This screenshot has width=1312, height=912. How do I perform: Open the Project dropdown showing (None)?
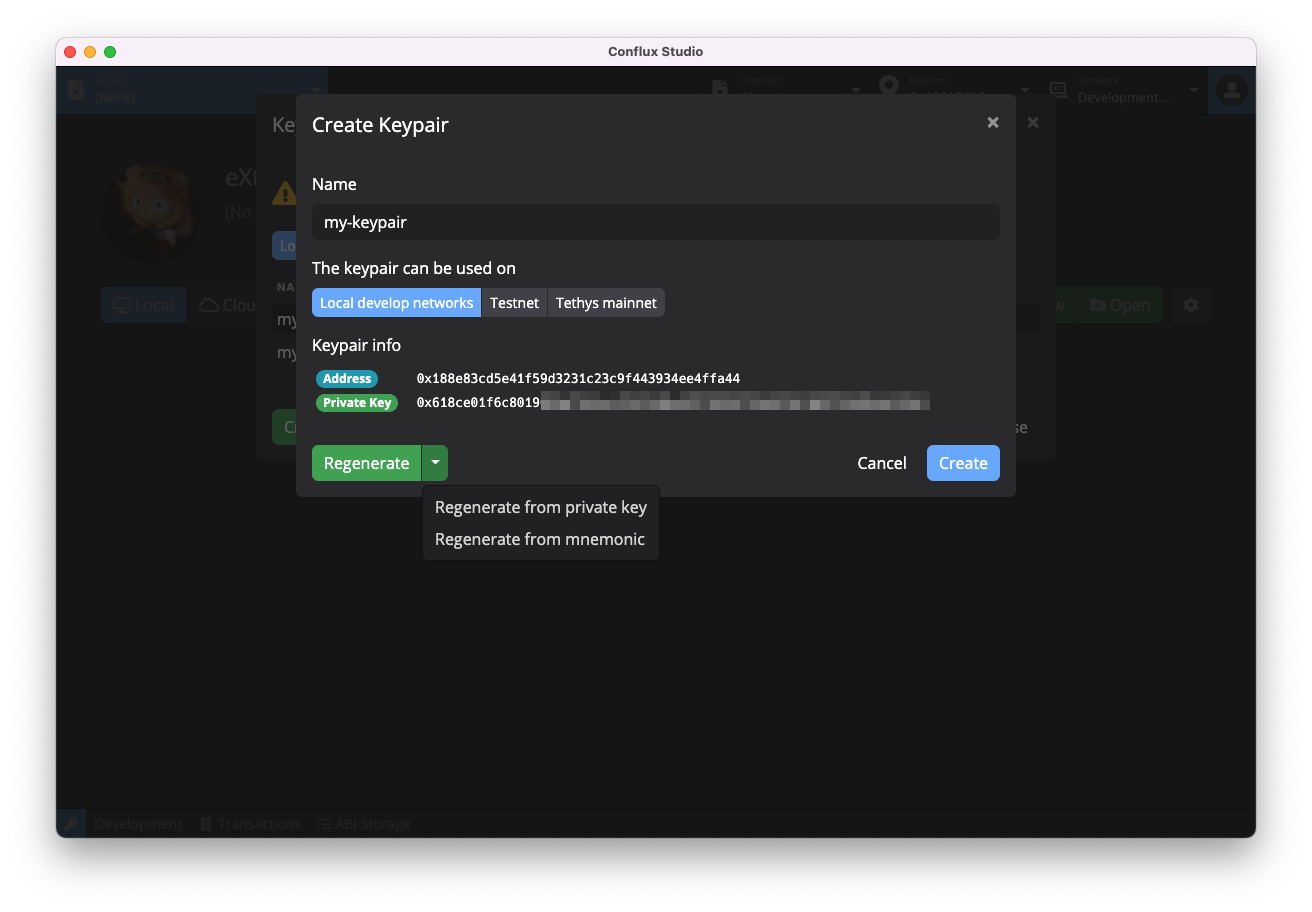point(192,90)
